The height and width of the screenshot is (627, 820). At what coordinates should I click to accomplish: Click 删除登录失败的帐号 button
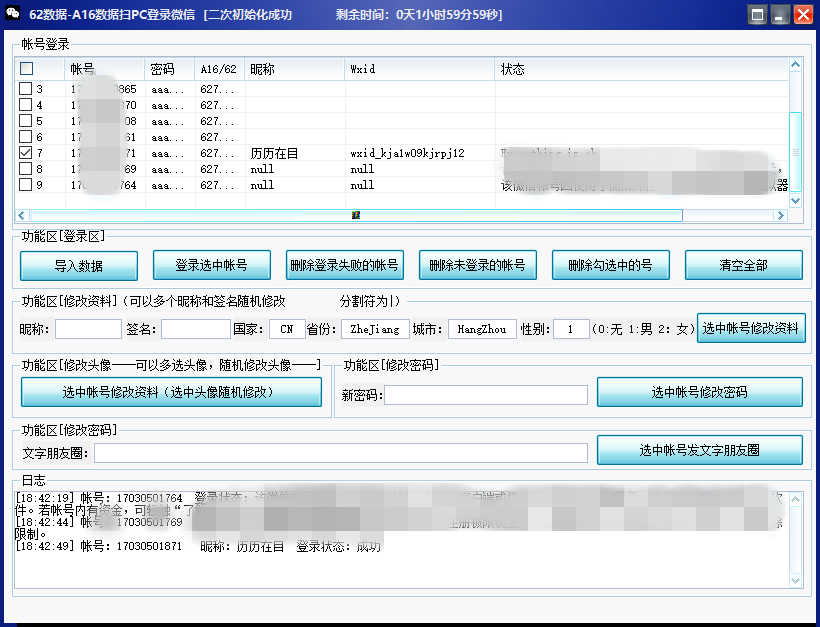[344, 265]
